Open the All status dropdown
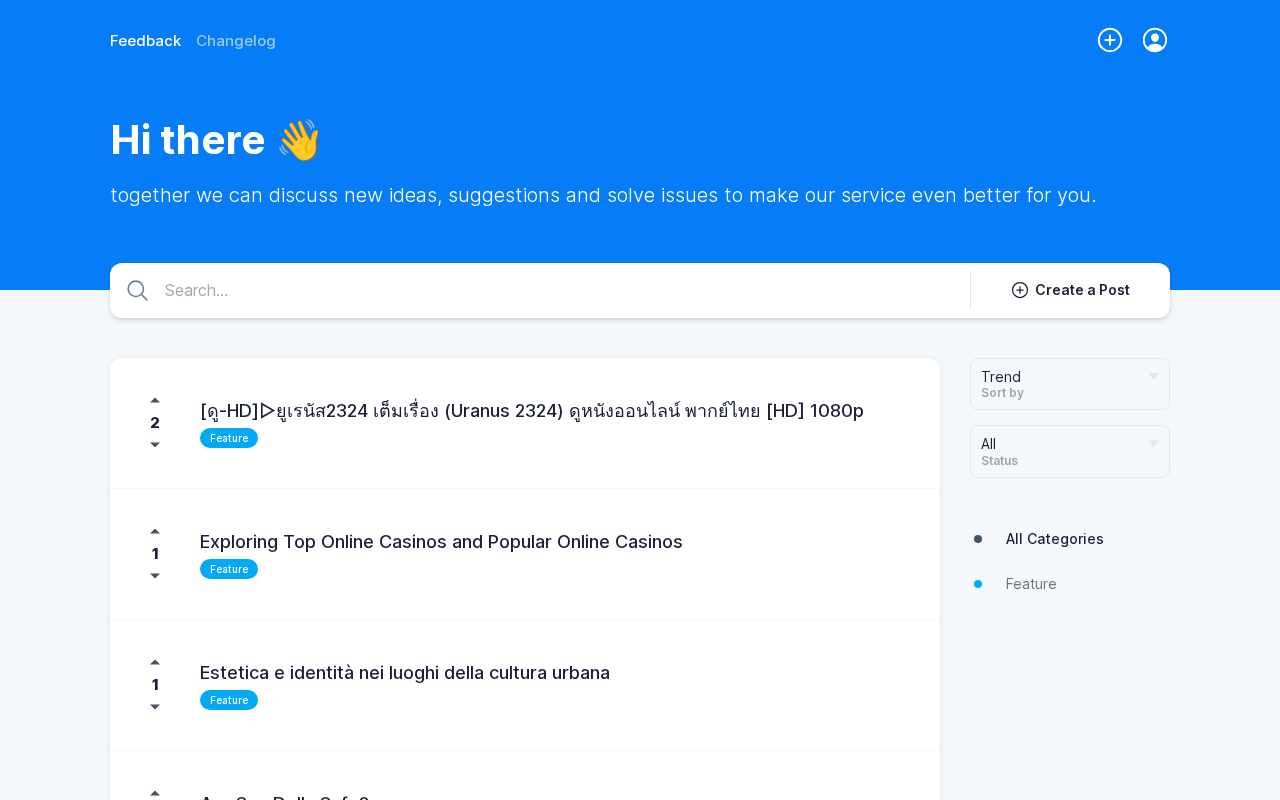This screenshot has height=800, width=1280. (1069, 451)
